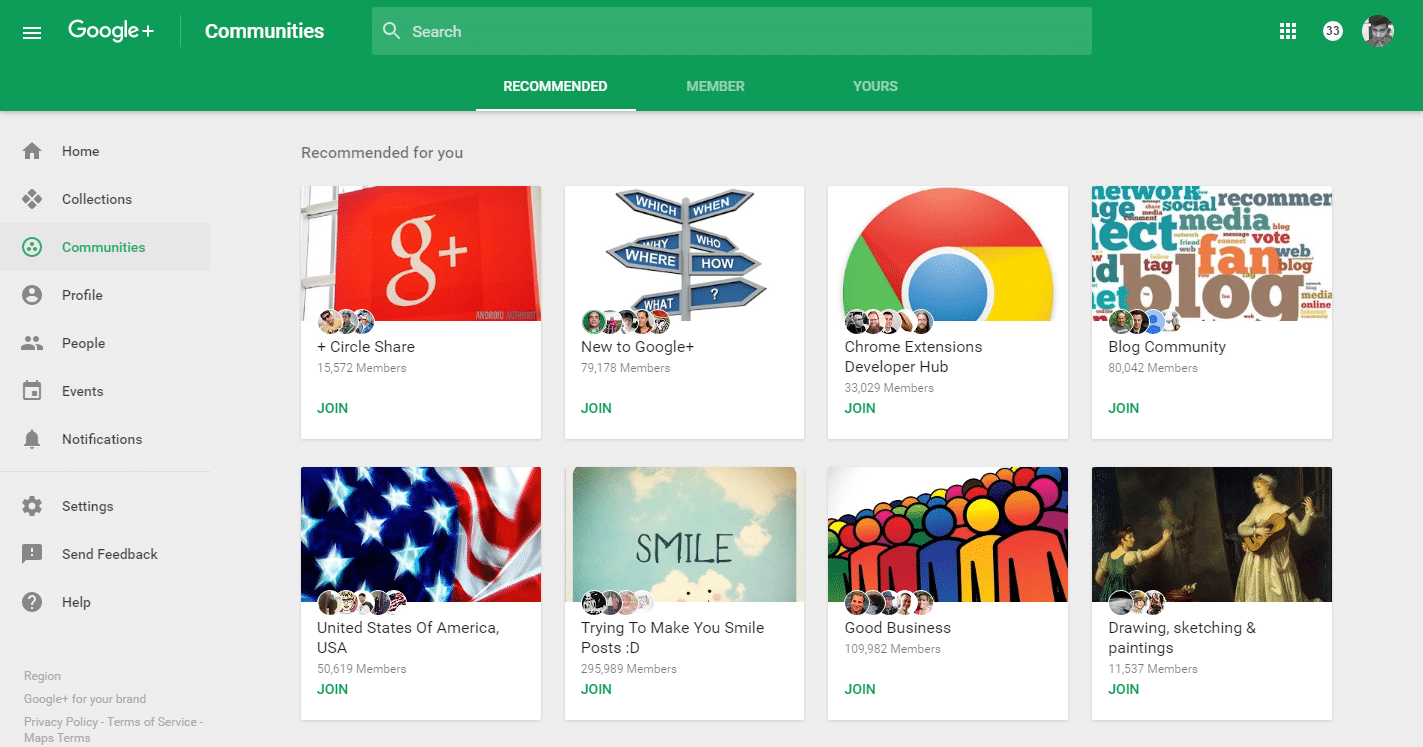Join the New to Google+ community
Screen dimensions: 1423x747
click(x=596, y=408)
